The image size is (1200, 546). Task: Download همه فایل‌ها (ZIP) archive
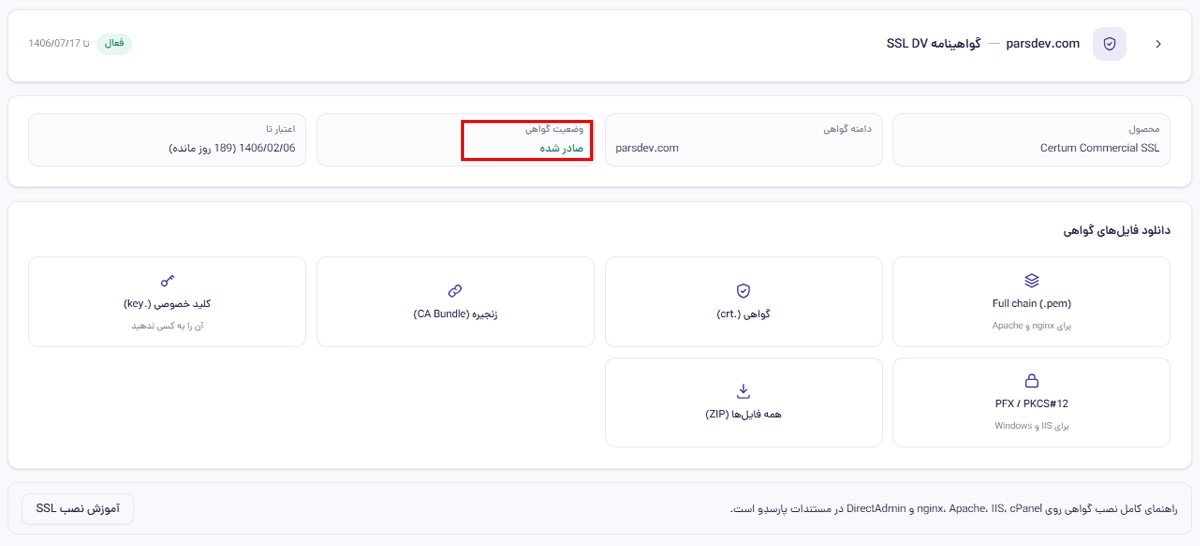(x=743, y=402)
